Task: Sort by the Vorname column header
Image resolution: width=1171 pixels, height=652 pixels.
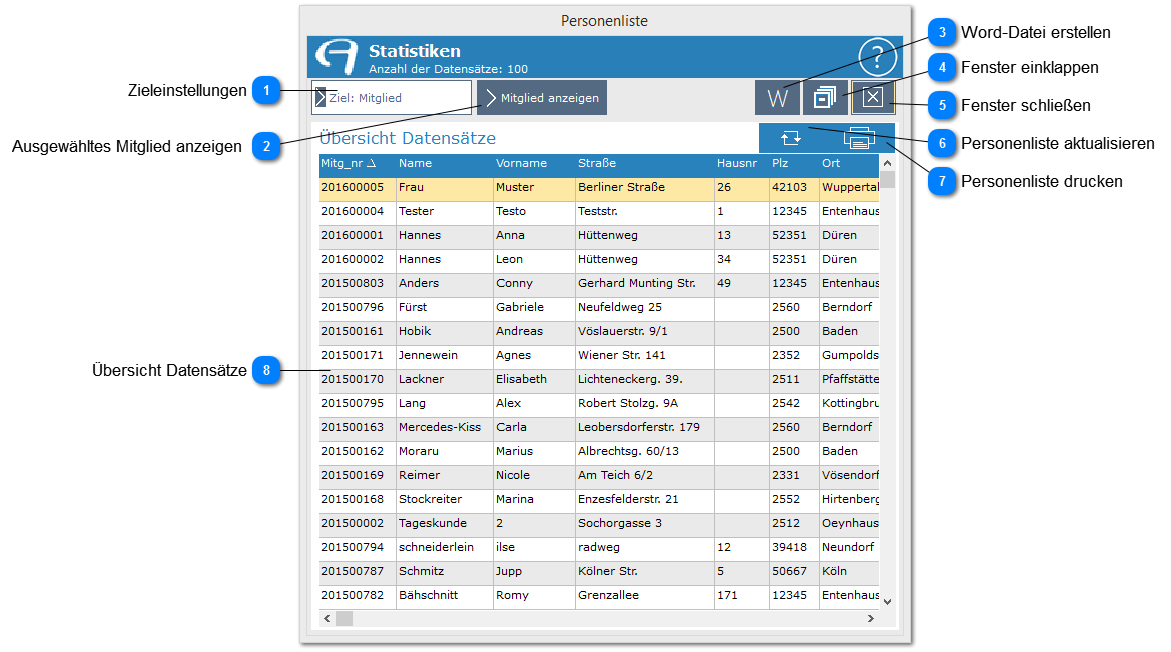Action: click(x=534, y=164)
